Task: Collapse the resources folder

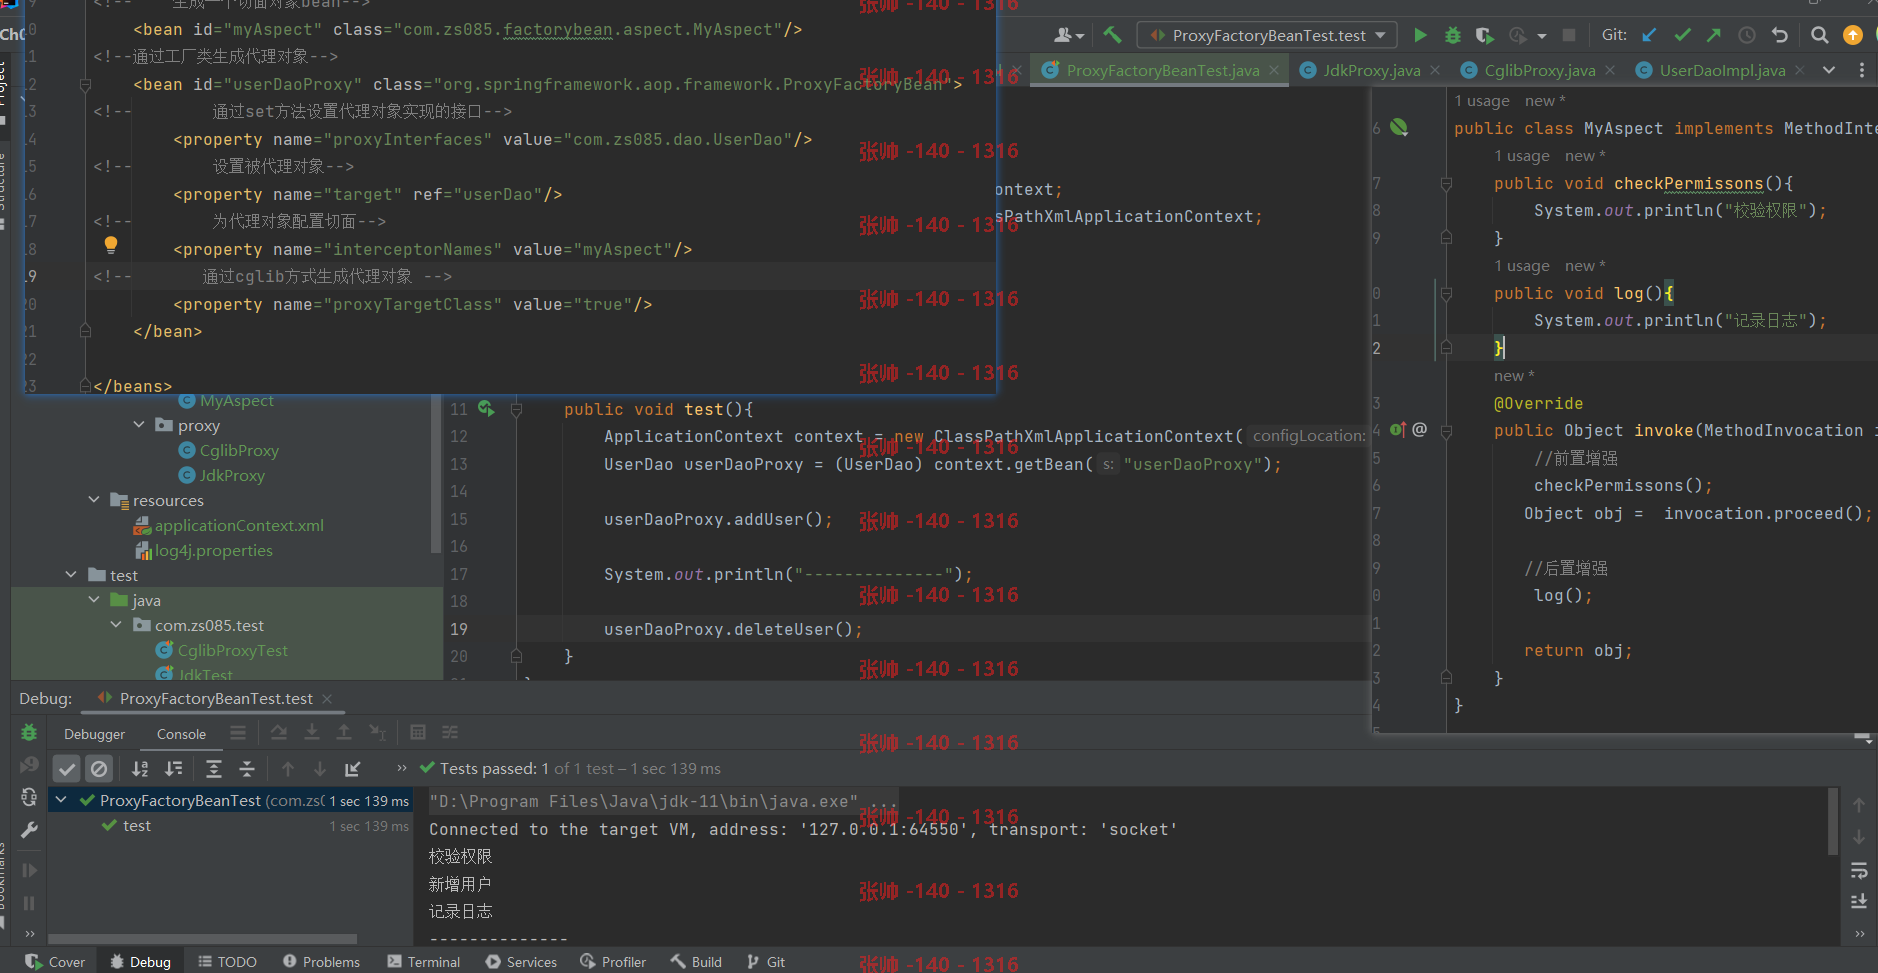Action: click(94, 500)
